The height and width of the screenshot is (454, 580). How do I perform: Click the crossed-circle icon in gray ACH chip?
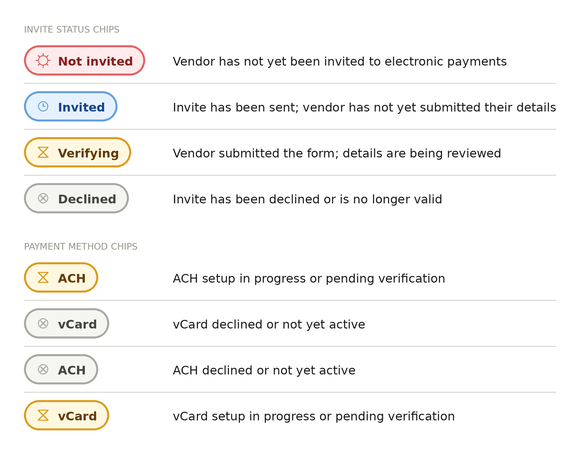tap(43, 369)
